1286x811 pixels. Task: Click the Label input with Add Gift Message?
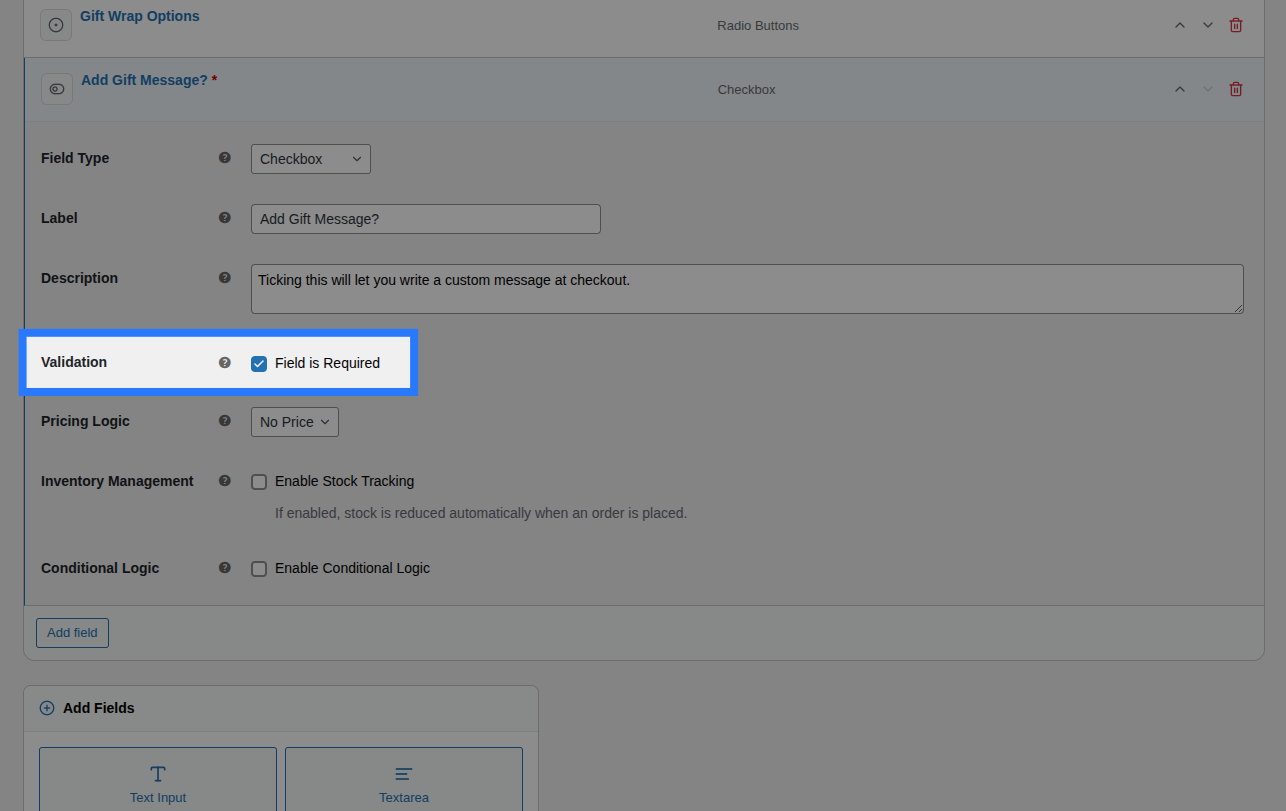point(426,219)
